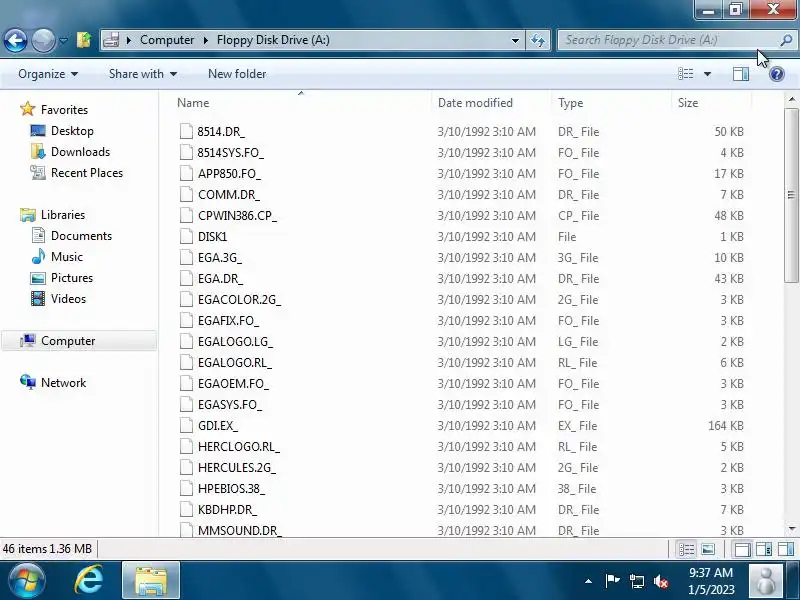Click the HERCULES.2G_ file name
Viewport: 800px width, 600px height.
click(237, 467)
